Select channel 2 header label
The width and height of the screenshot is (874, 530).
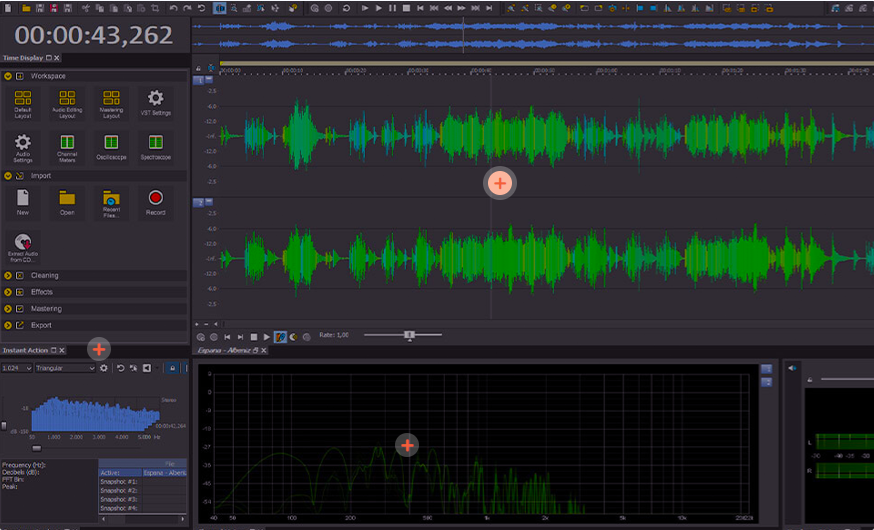pos(198,202)
